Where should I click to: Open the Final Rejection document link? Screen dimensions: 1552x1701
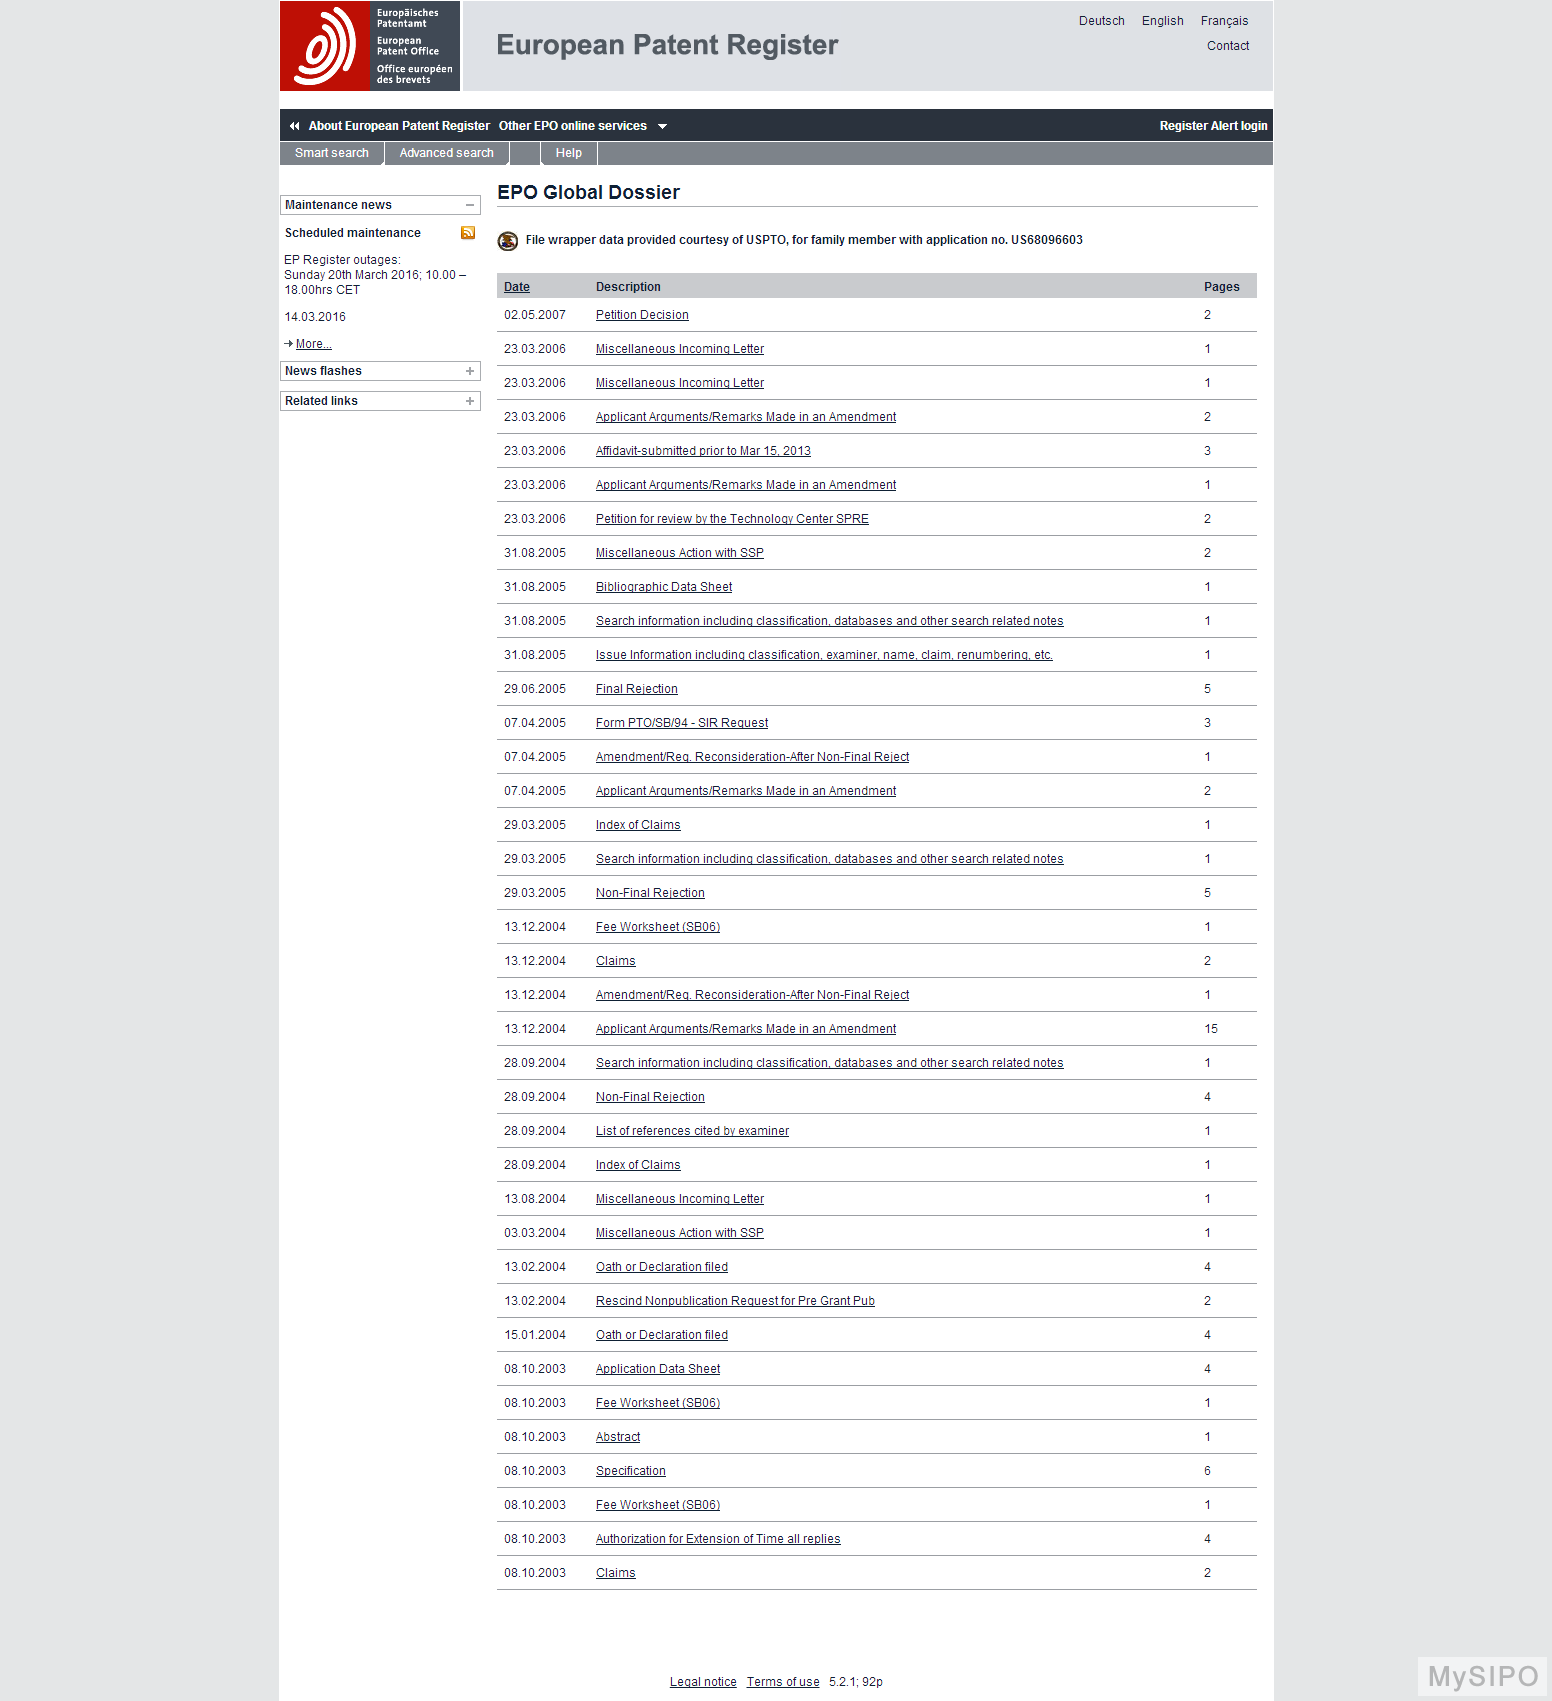coord(636,689)
